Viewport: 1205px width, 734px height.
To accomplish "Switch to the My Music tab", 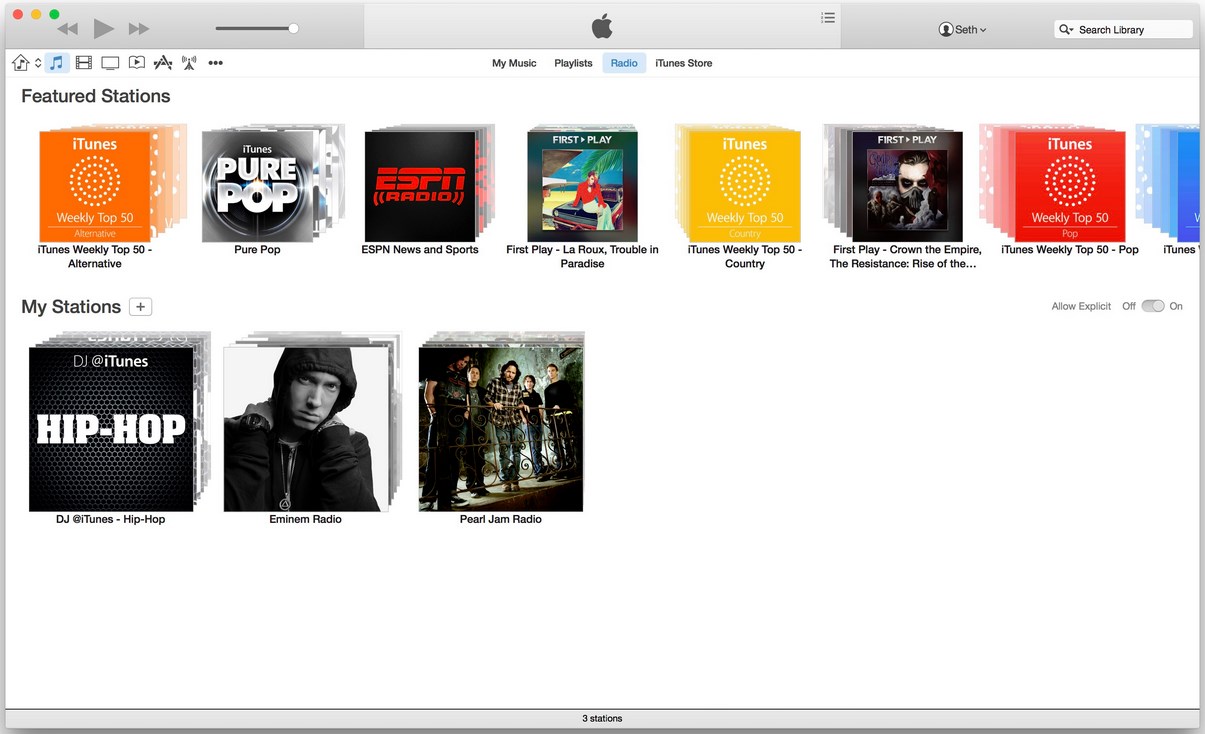I will [514, 63].
